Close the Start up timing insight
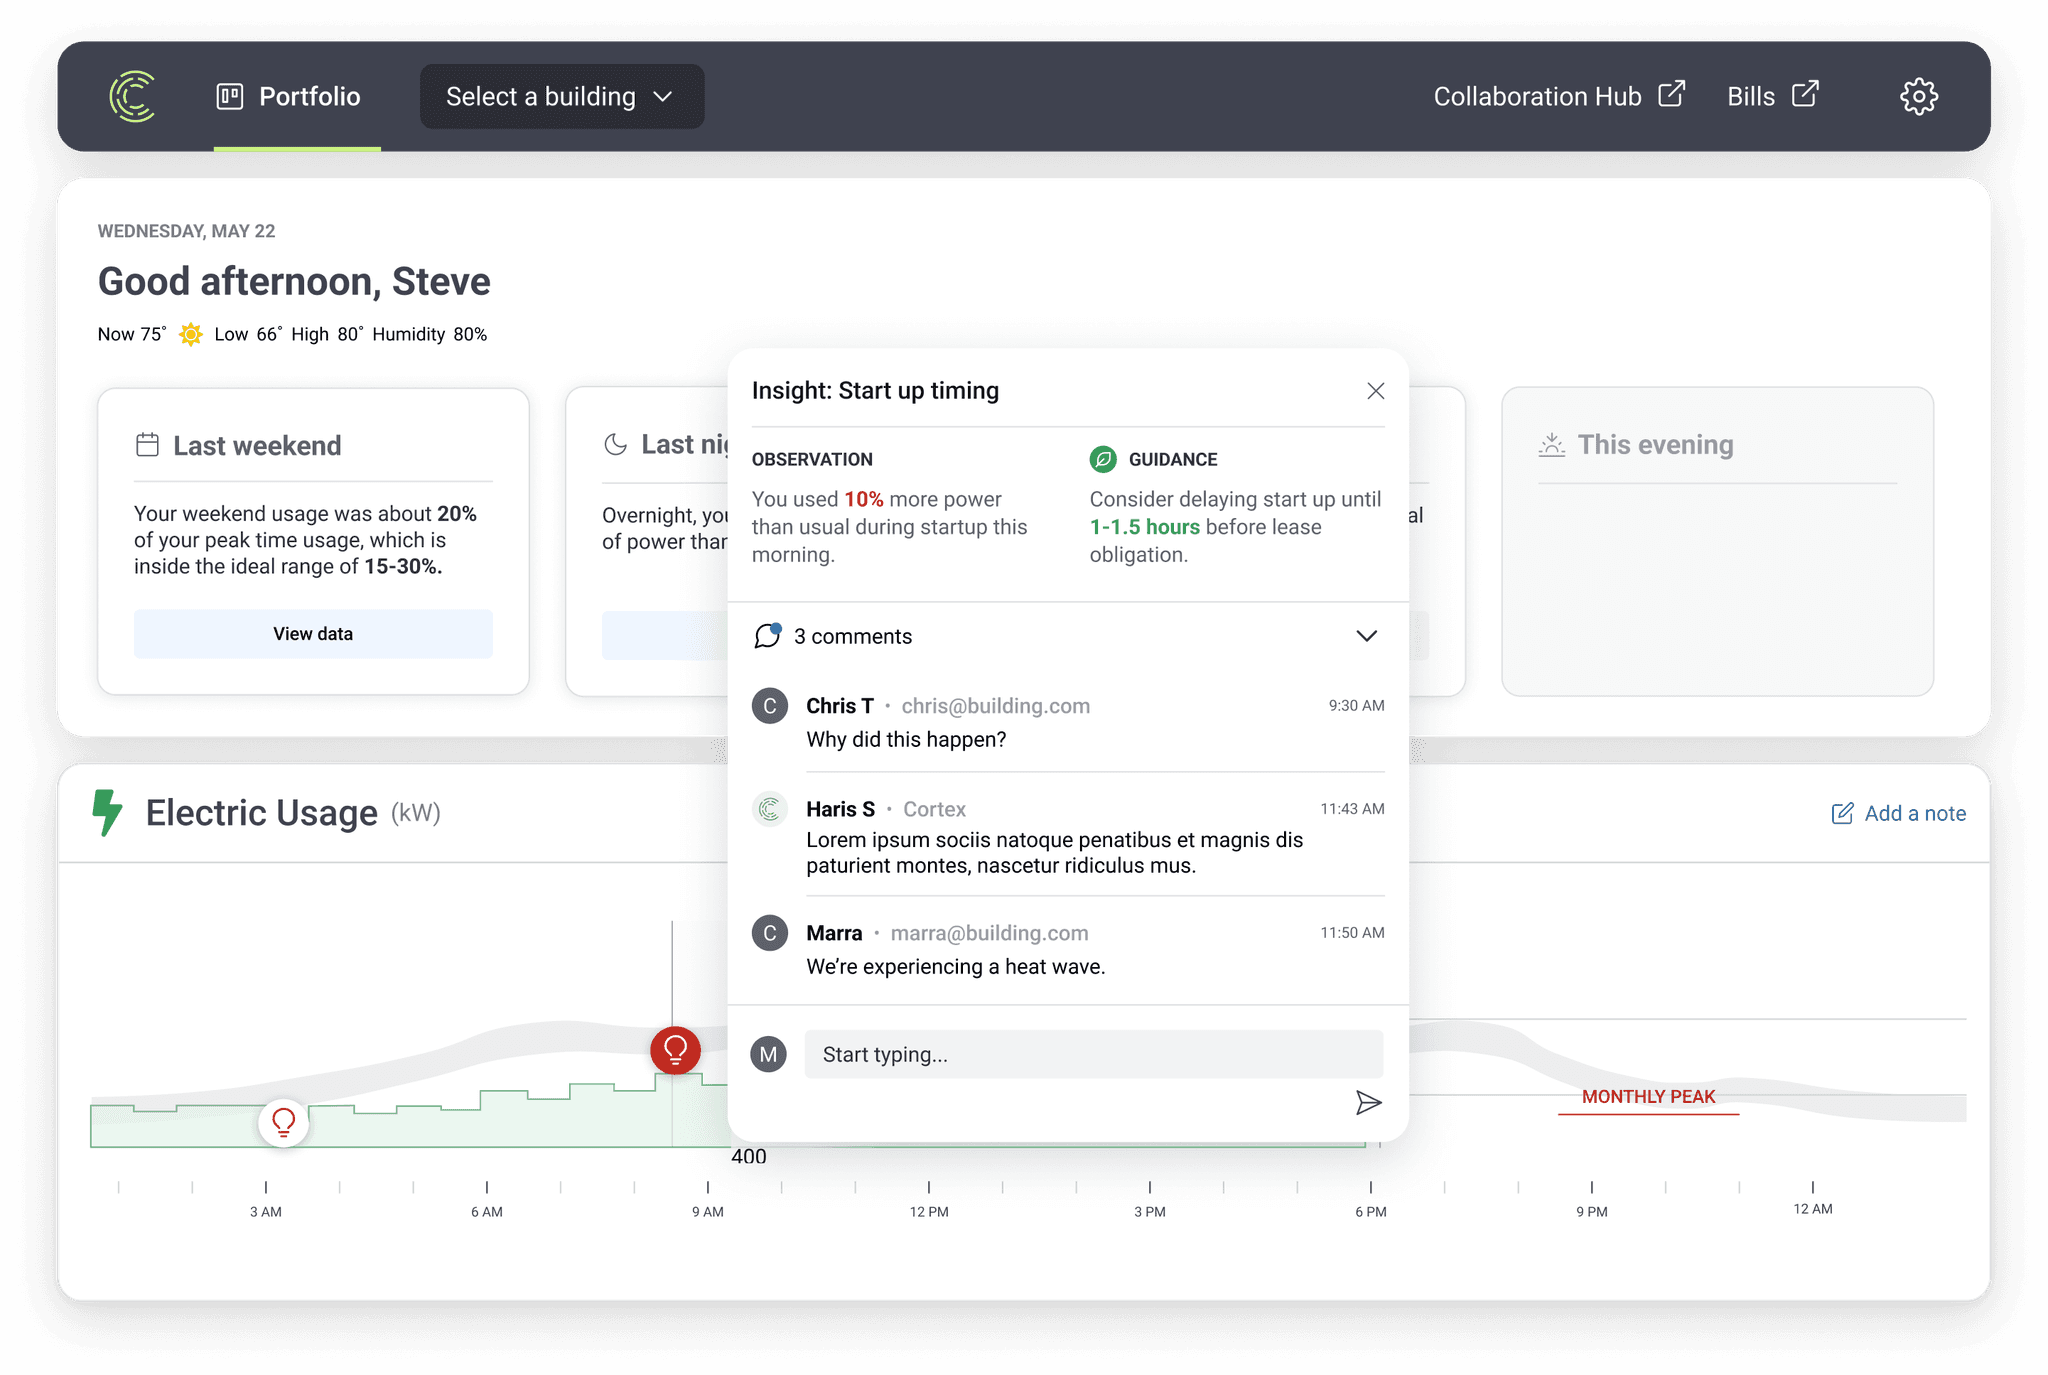Viewport: 2048px width, 1375px height. [x=1375, y=391]
